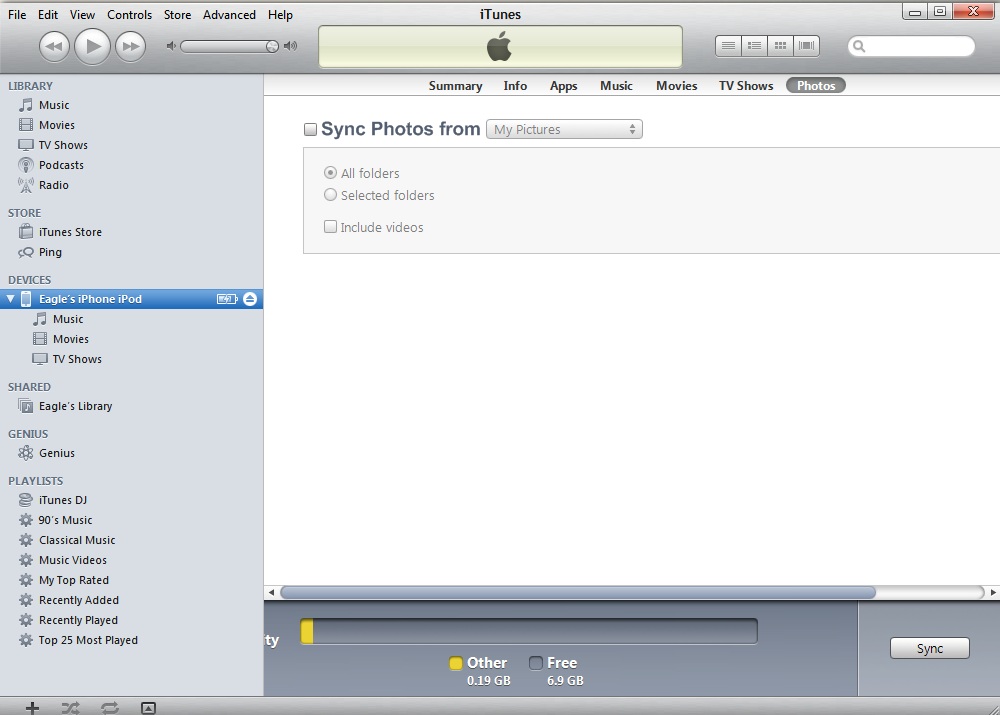The width and height of the screenshot is (1000, 715).
Task: Click the add playlist plus button
Action: (32, 707)
